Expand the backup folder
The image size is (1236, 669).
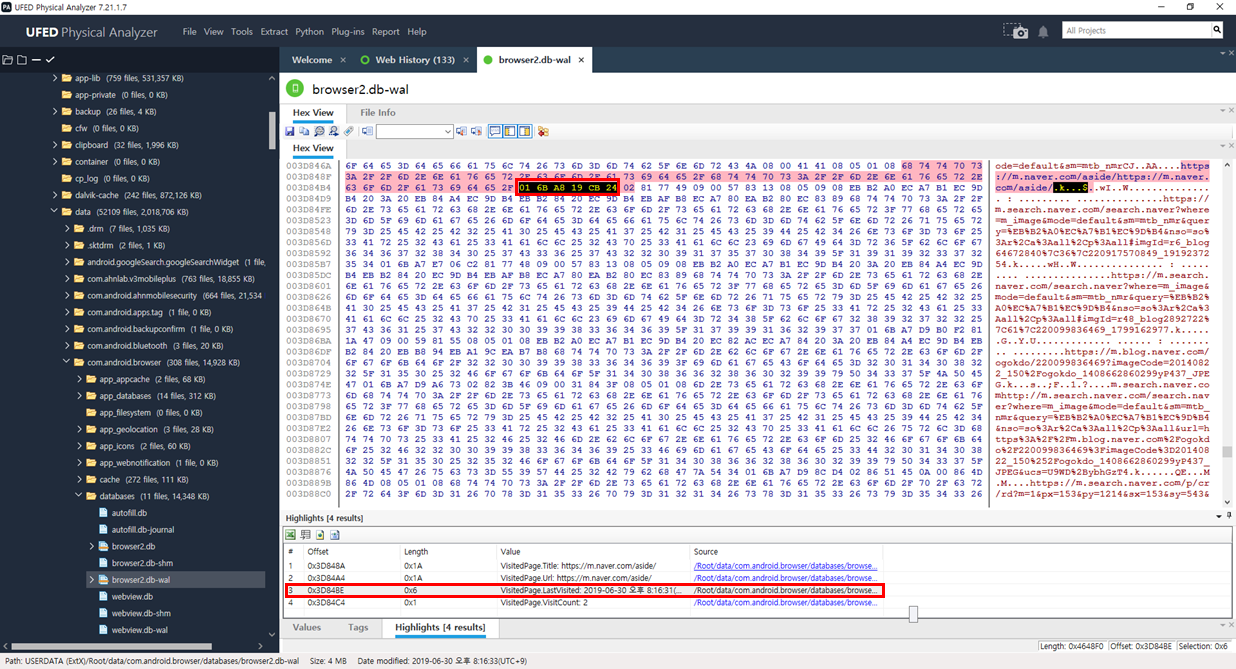pos(55,111)
